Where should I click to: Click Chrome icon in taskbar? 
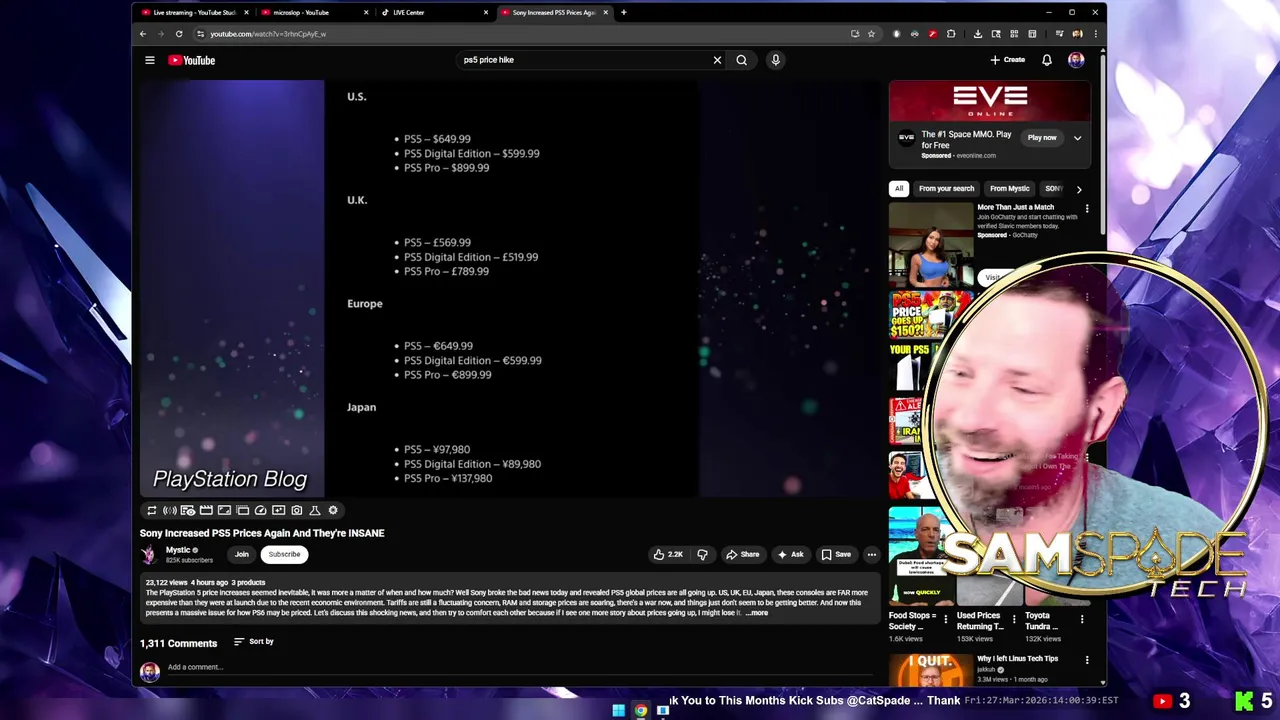(x=641, y=711)
